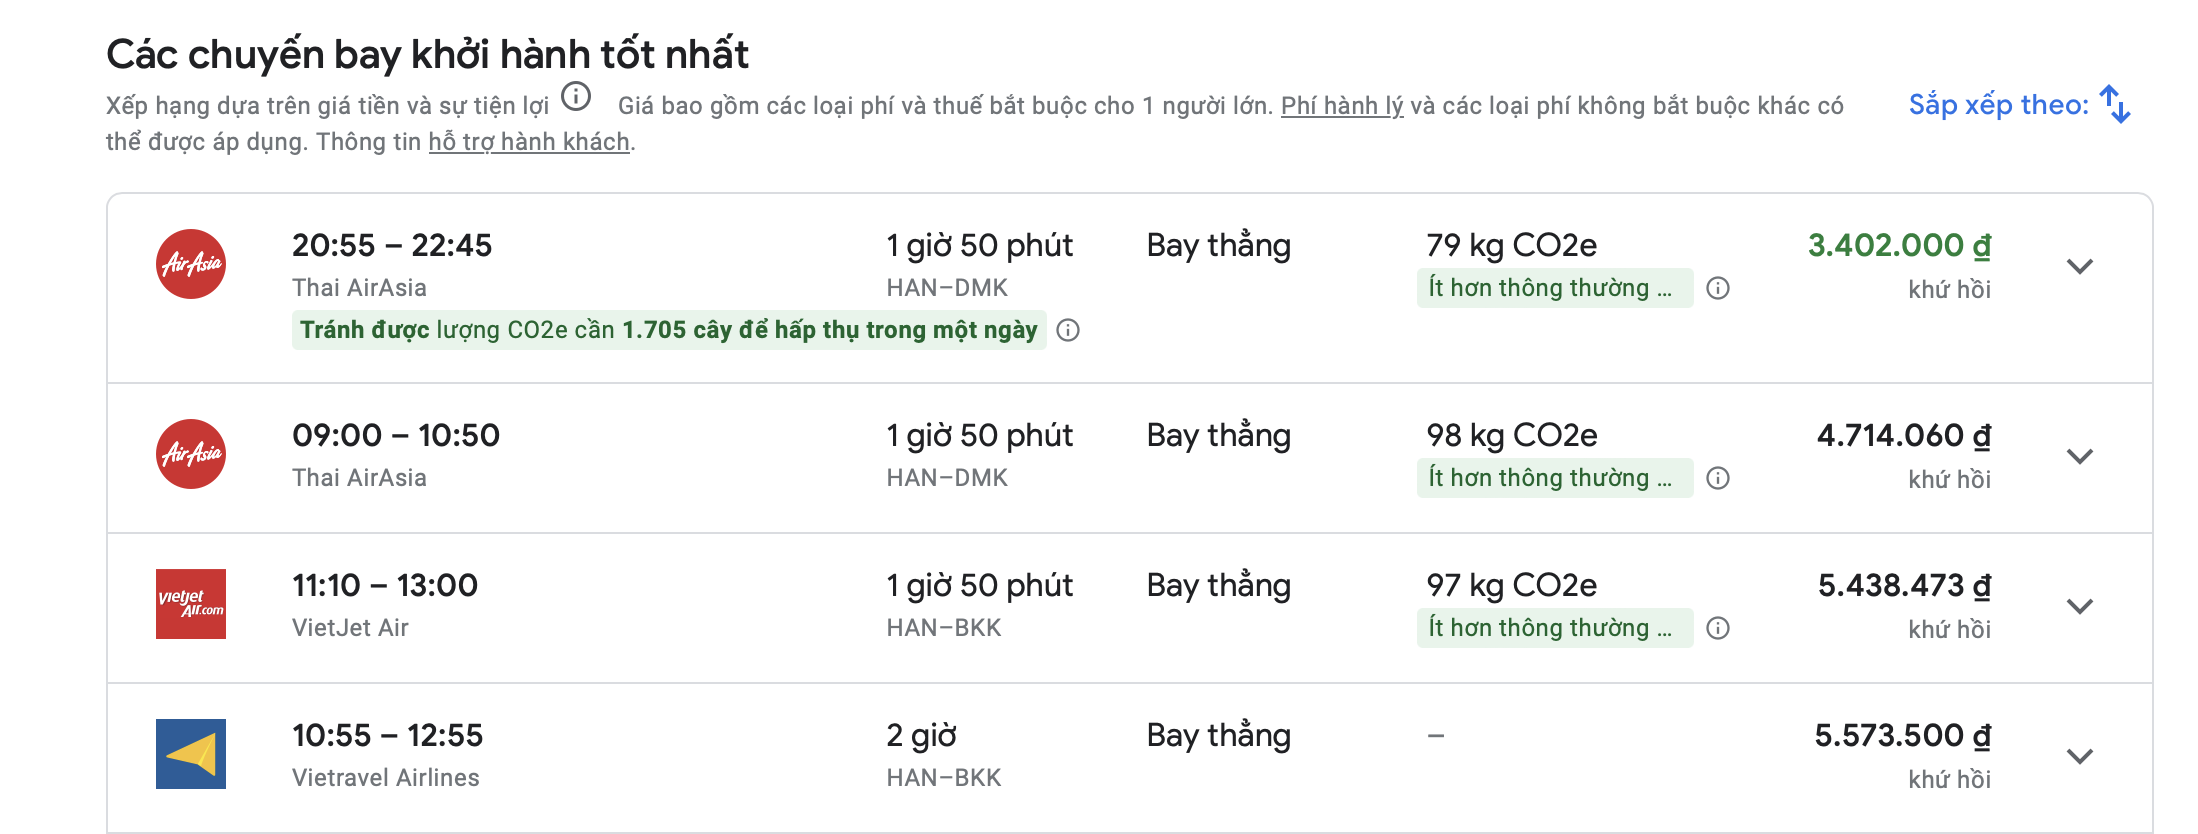The image size is (2198, 834).
Task: Expand the Vietravel Airlines flight details
Action: click(2080, 755)
